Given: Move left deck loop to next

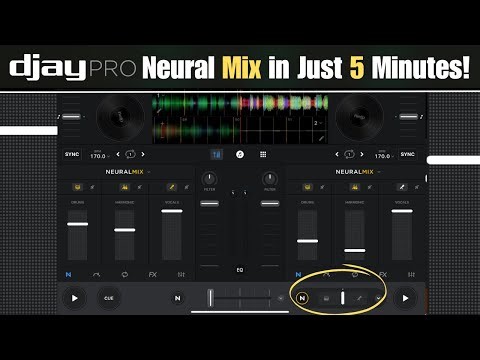Looking at the screenshot, I should point(143,154).
